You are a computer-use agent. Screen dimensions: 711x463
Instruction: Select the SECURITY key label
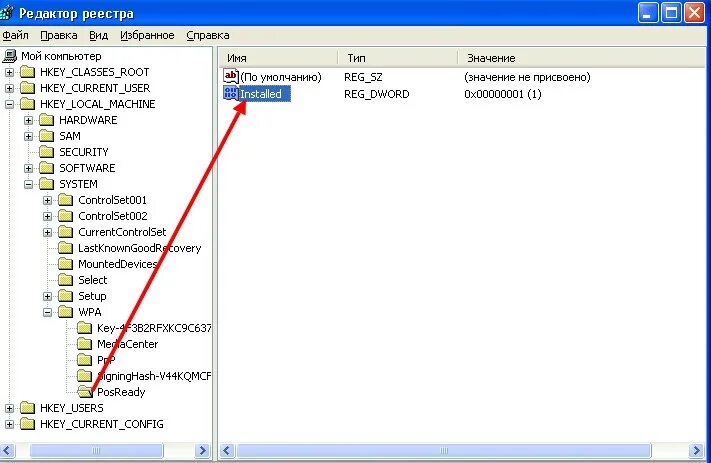pyautogui.click(x=84, y=152)
